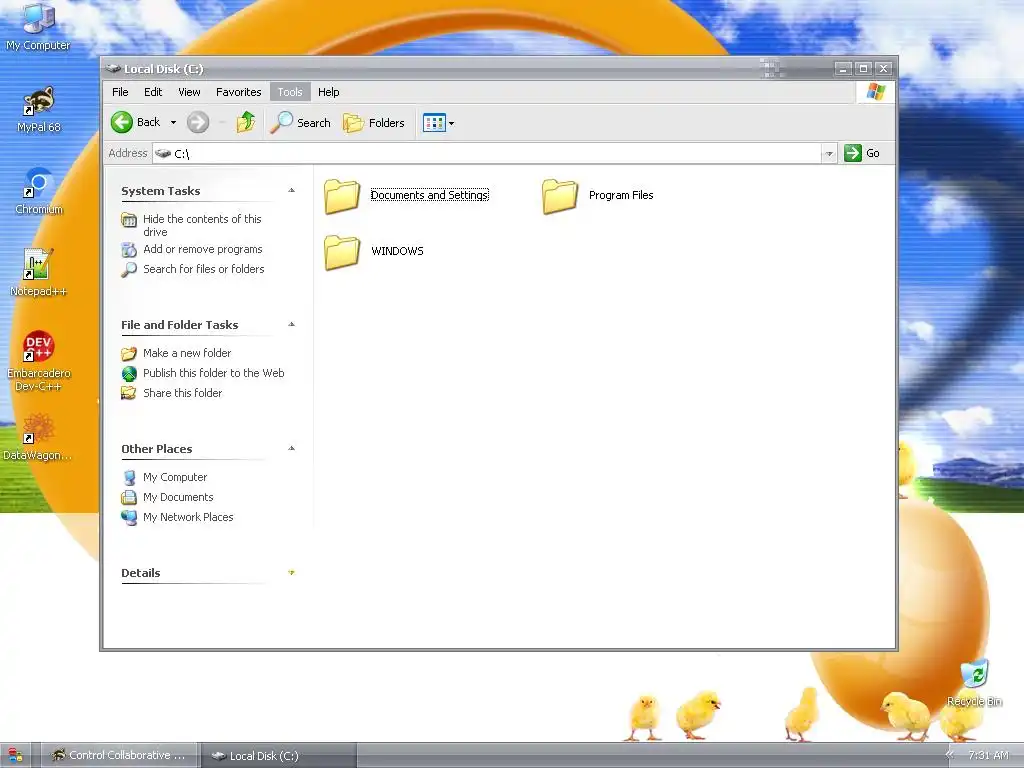Open the Edit menu
The height and width of the screenshot is (768, 1024).
[153, 92]
